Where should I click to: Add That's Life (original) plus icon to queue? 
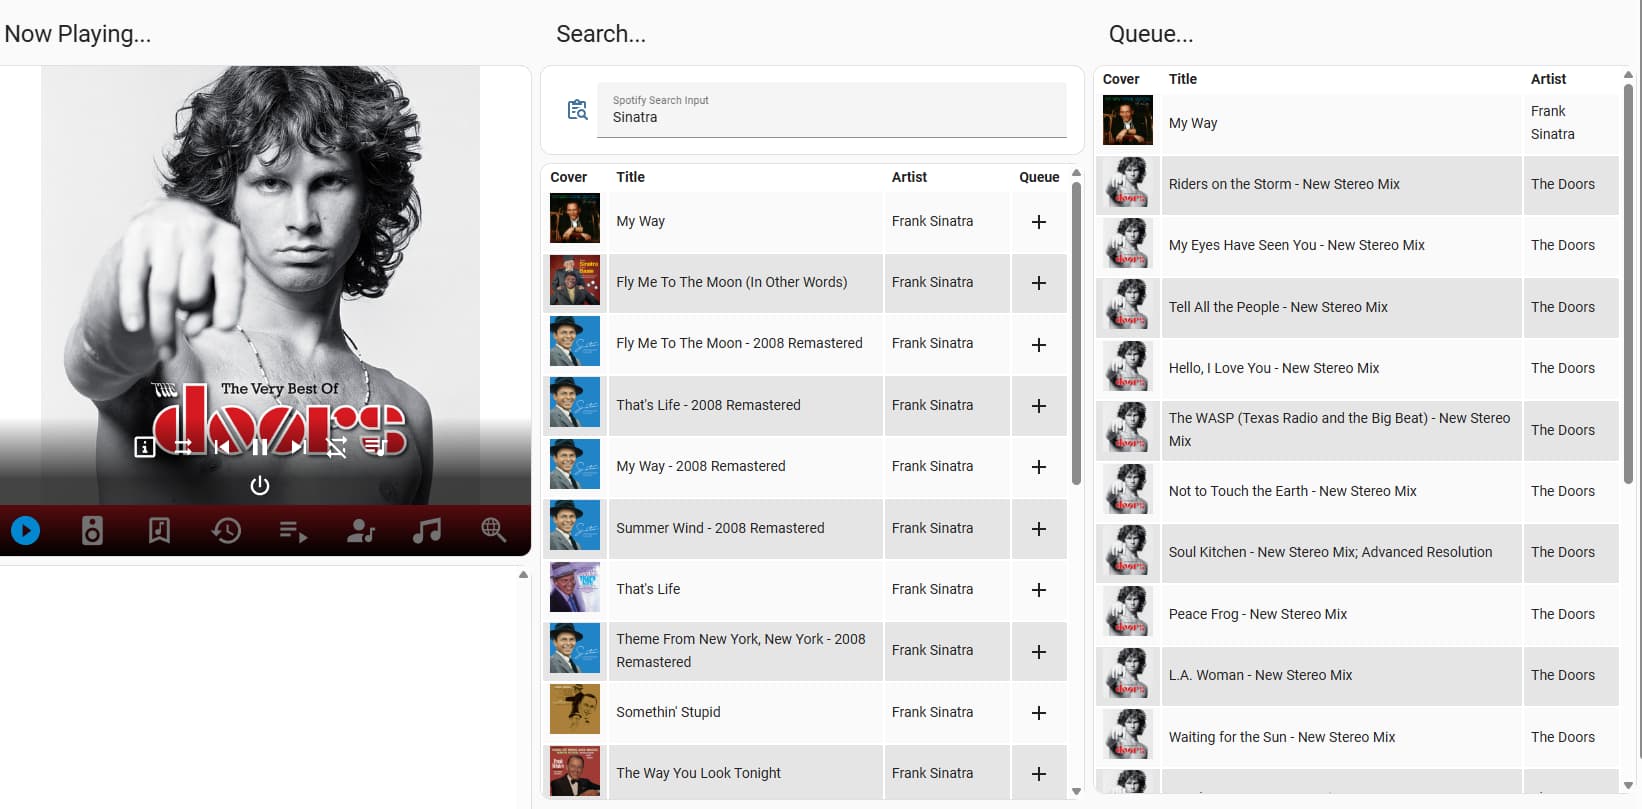click(1039, 590)
